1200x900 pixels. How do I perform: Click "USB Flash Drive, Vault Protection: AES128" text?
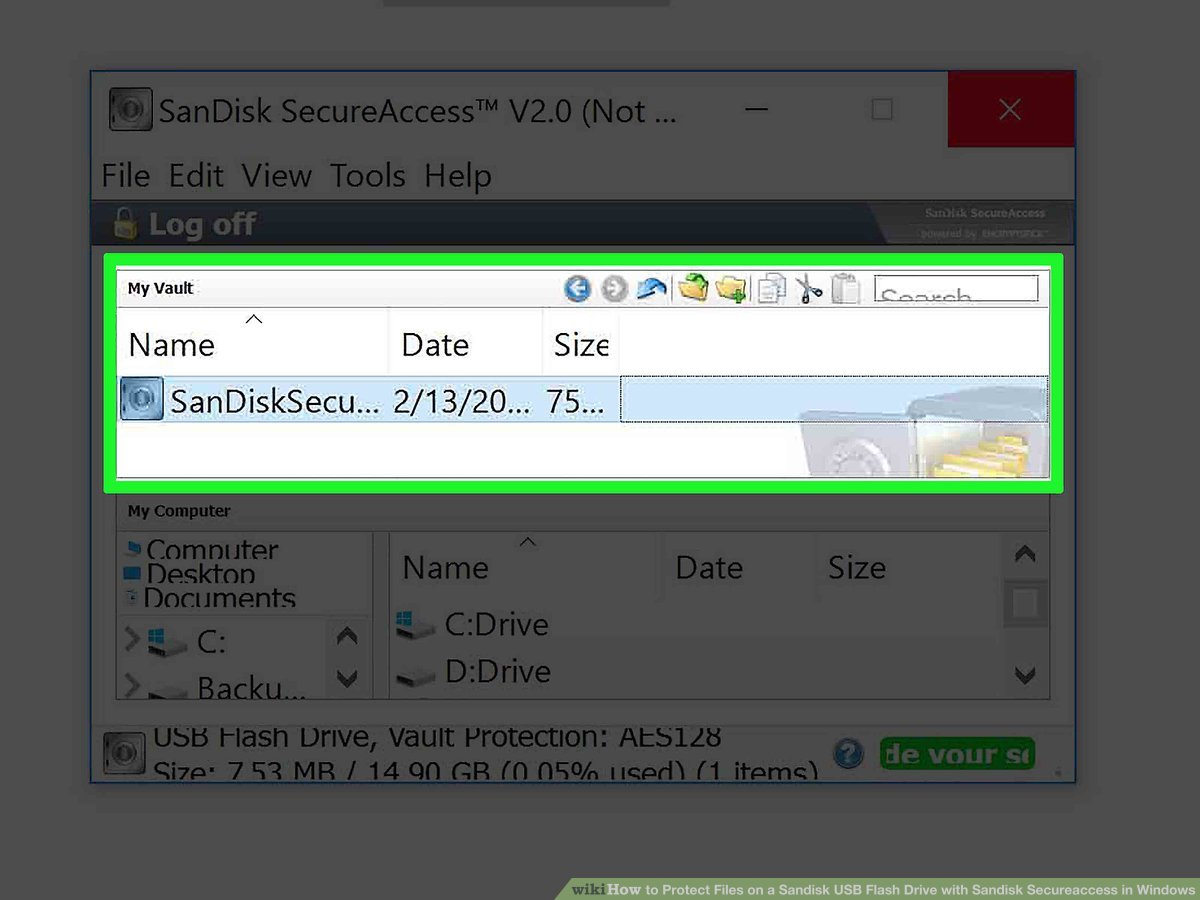(x=436, y=737)
